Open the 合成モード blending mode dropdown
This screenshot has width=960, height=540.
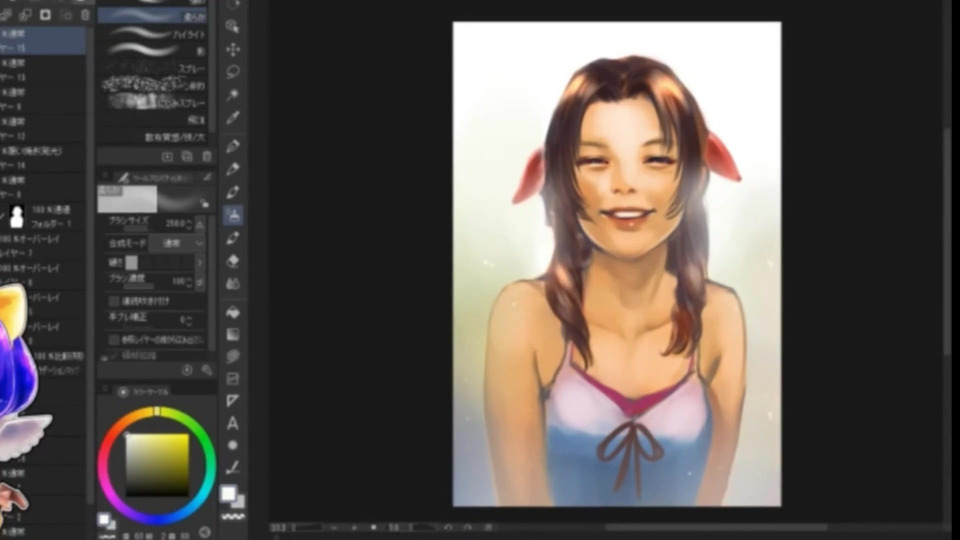178,243
